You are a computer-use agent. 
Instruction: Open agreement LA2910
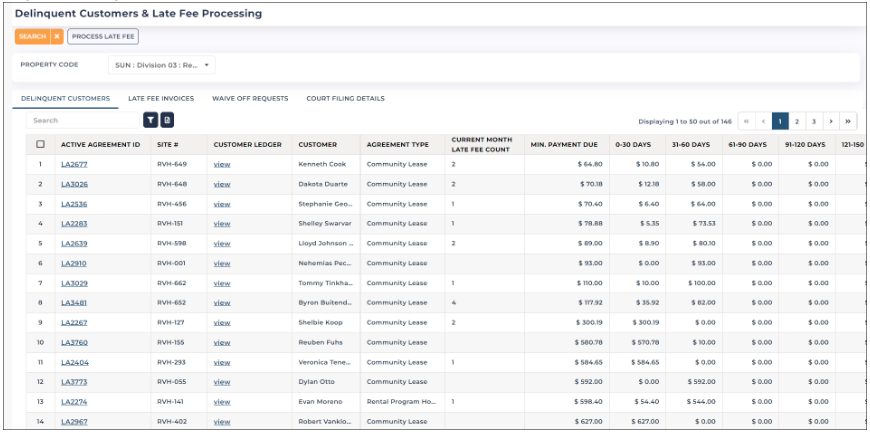[74, 264]
